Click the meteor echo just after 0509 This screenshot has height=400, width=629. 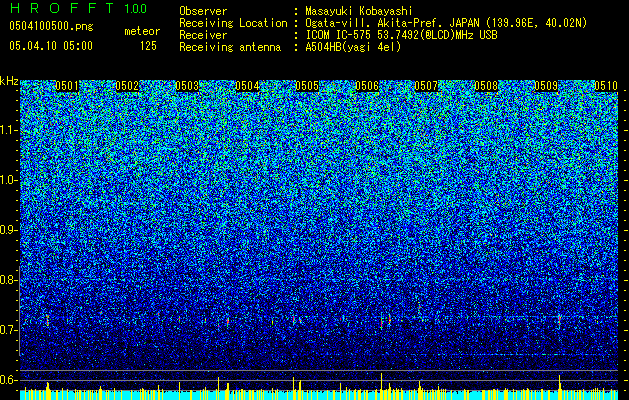(x=559, y=321)
